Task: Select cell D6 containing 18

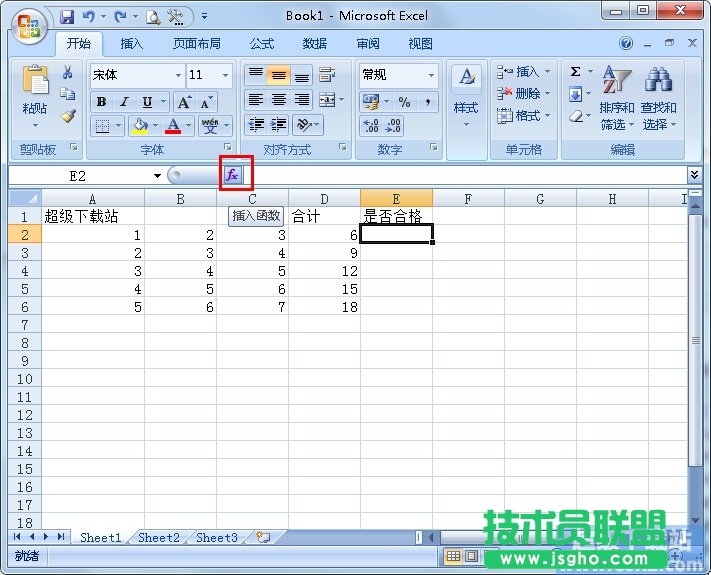Action: (x=324, y=307)
